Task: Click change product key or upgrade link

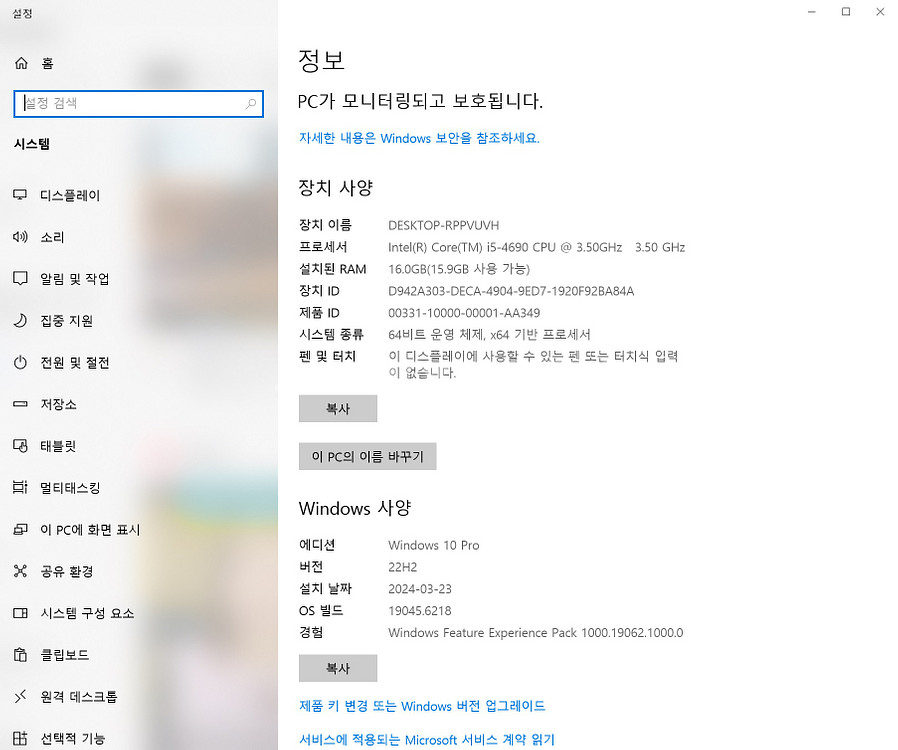Action: [422, 706]
